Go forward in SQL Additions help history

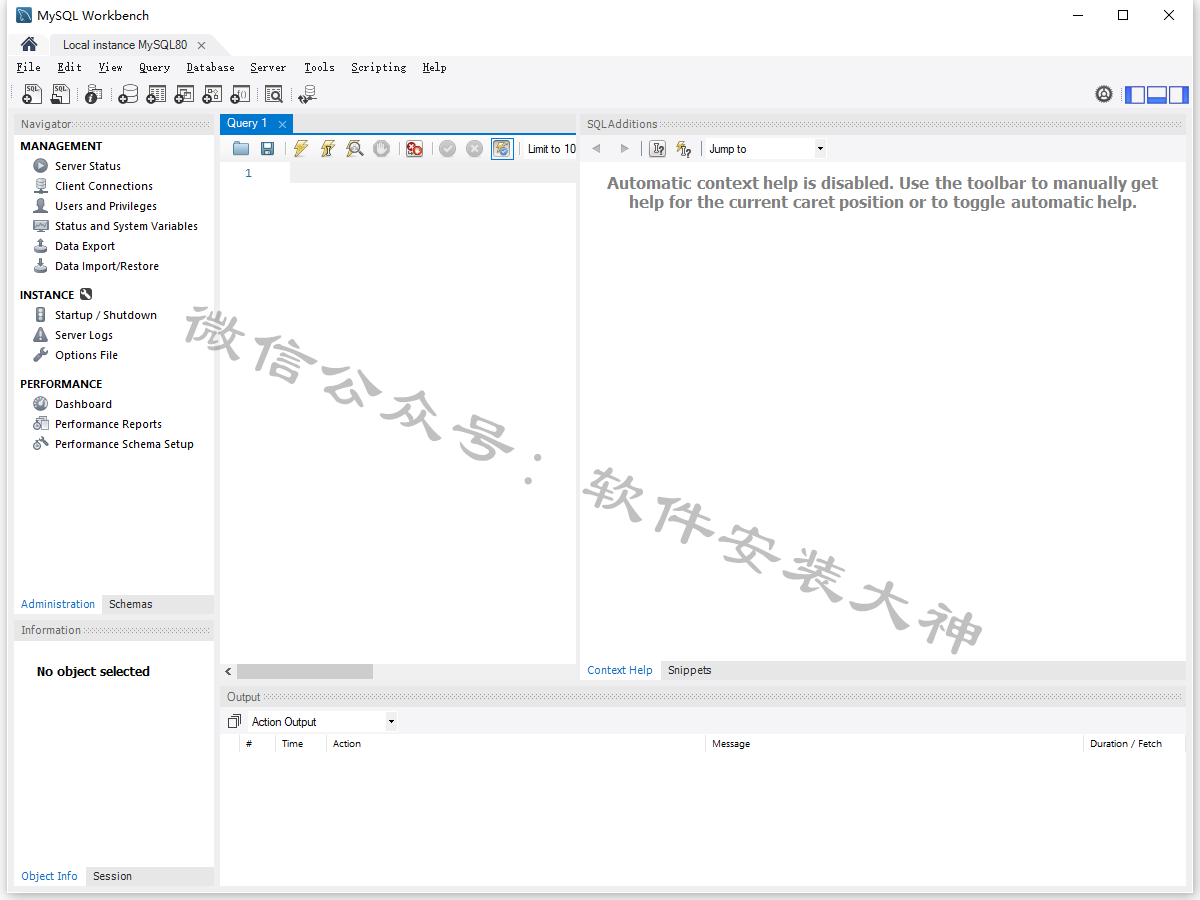[x=625, y=149]
